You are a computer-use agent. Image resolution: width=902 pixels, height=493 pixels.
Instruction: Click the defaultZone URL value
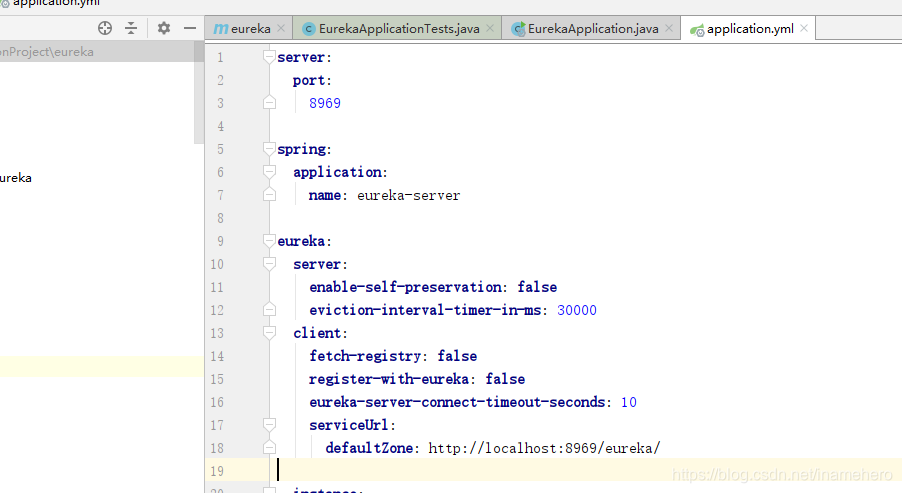pos(544,448)
